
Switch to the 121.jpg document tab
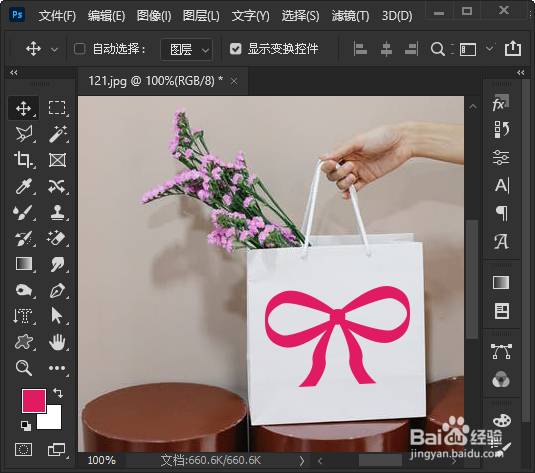pos(156,81)
